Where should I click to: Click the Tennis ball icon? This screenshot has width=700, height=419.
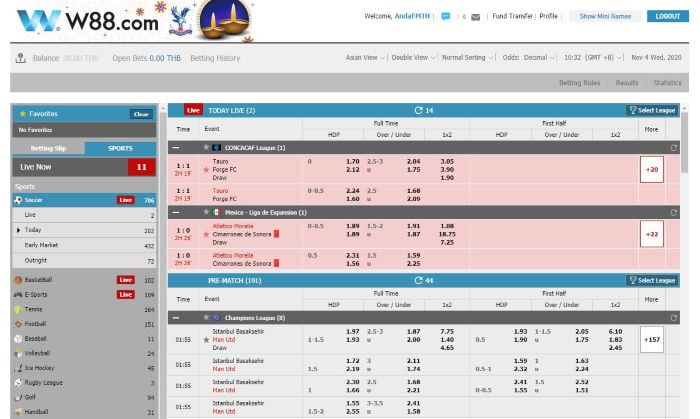pos(18,309)
